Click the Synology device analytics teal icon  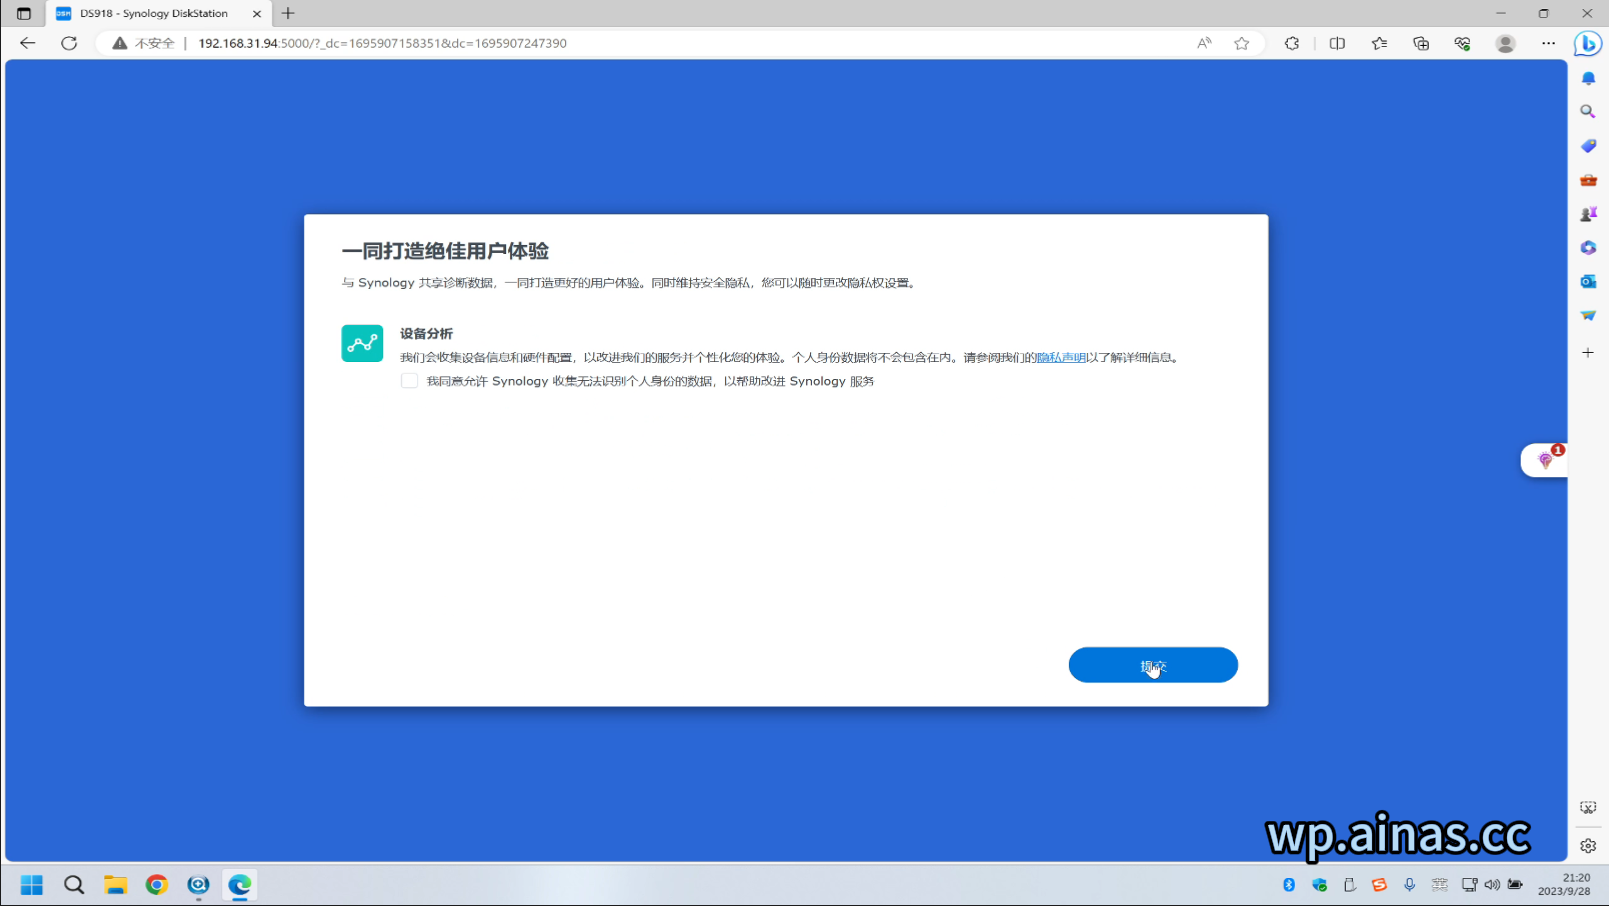[361, 342]
